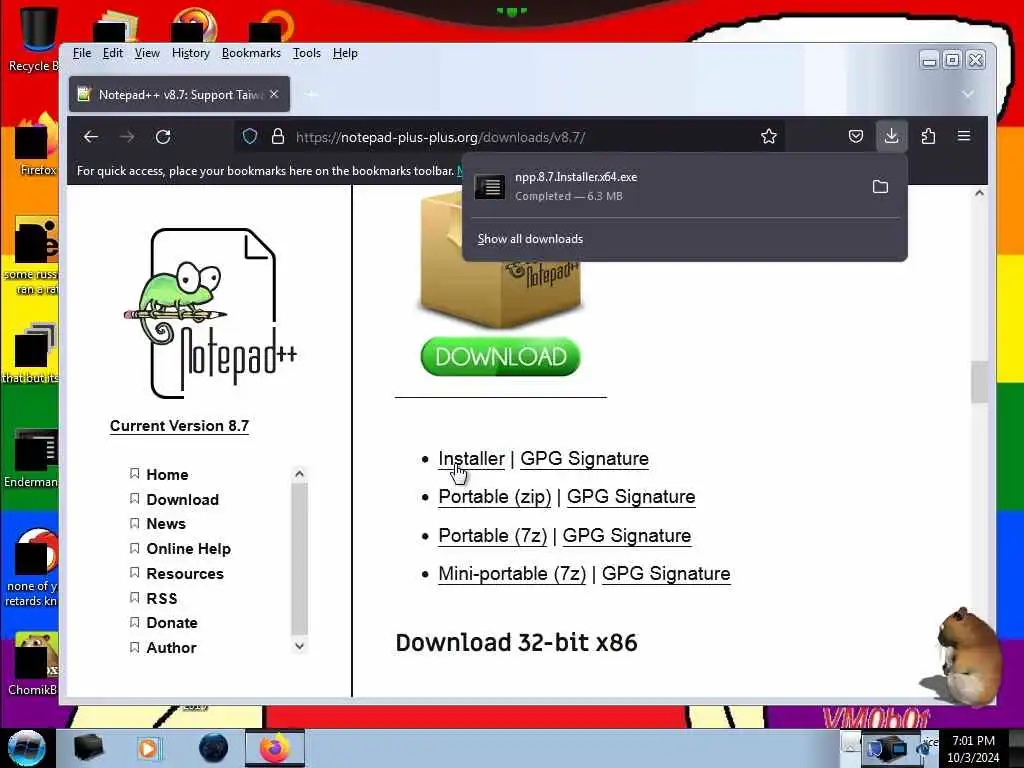Image resolution: width=1024 pixels, height=768 pixels.
Task: Go to Home in the sidebar
Action: 167,475
